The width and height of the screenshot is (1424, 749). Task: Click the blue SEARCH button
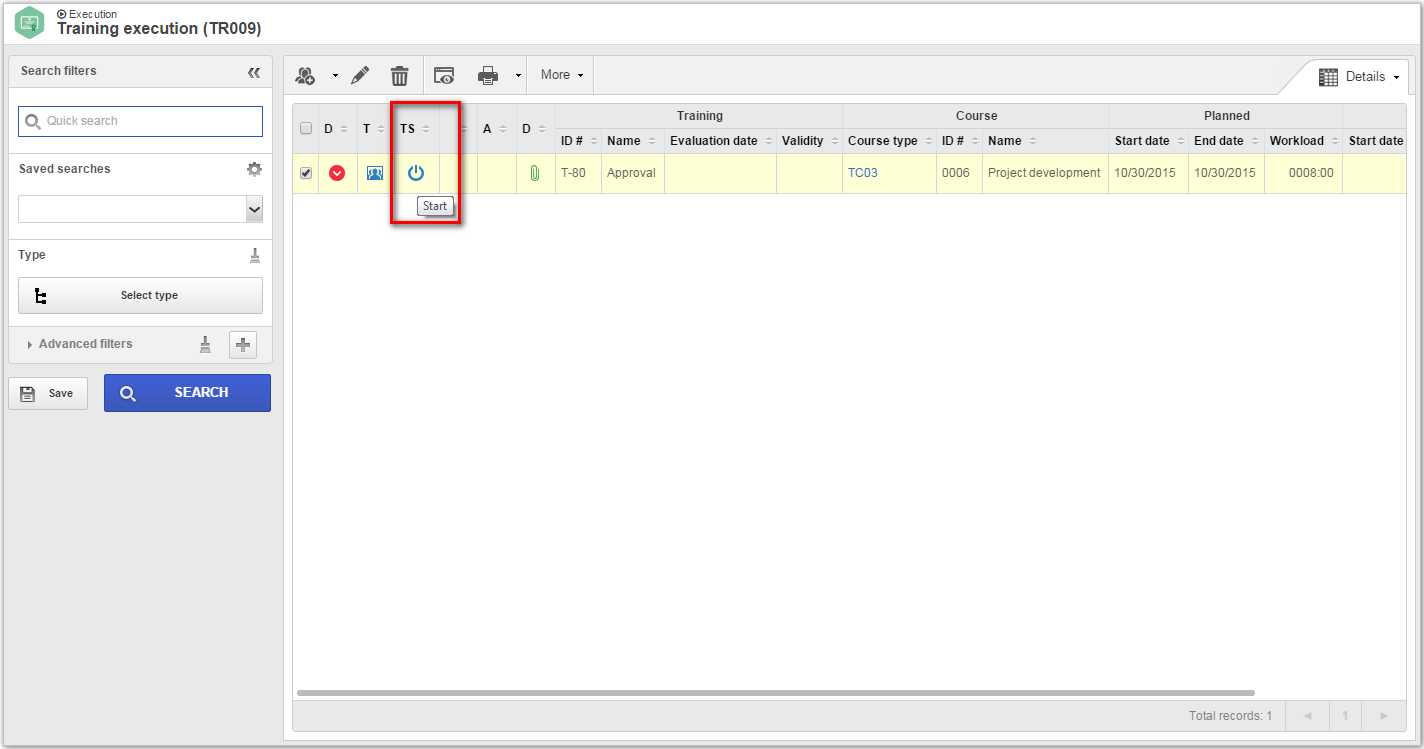click(x=187, y=393)
